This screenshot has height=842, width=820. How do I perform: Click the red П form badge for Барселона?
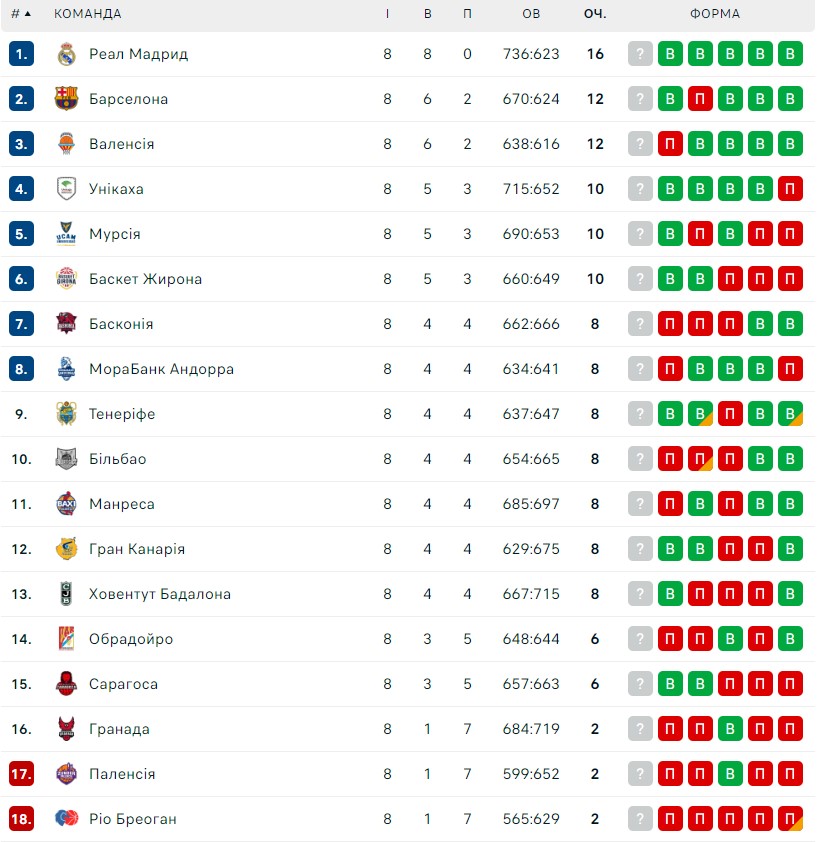coord(700,99)
